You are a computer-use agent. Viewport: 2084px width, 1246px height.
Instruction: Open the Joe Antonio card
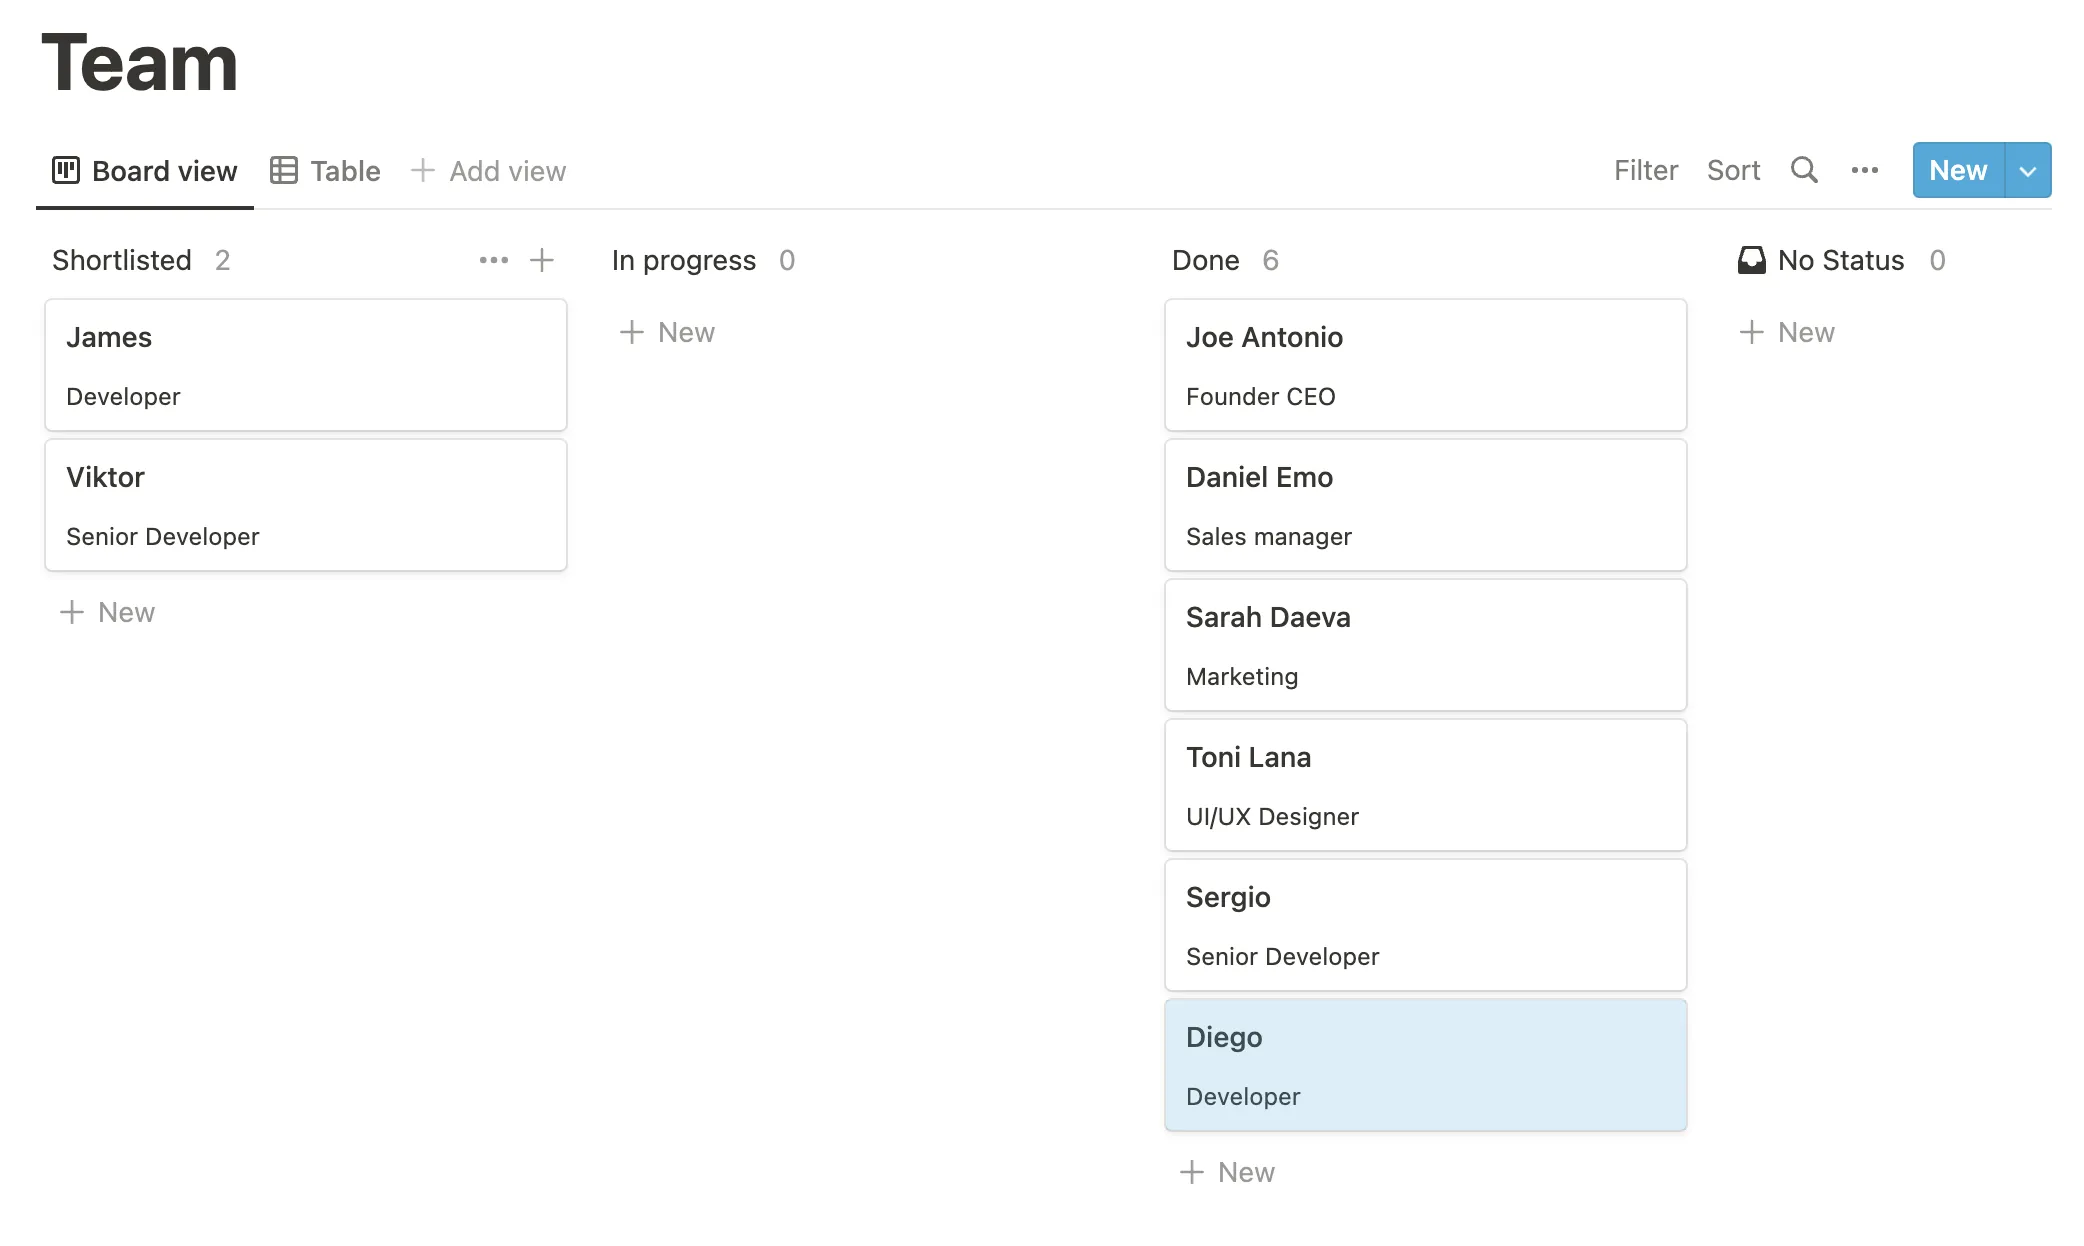tap(1425, 365)
